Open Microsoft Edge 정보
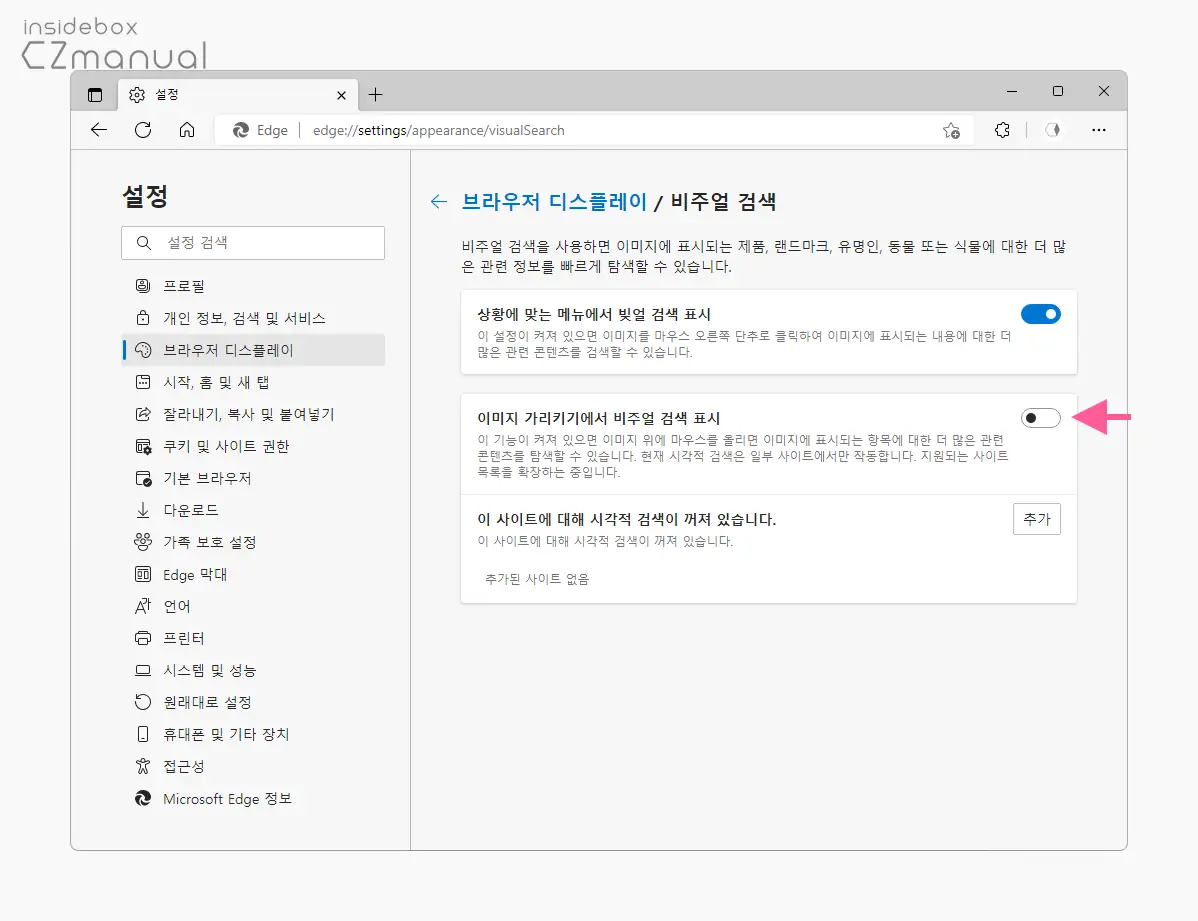Image resolution: width=1198 pixels, height=921 pixels. tap(253, 799)
